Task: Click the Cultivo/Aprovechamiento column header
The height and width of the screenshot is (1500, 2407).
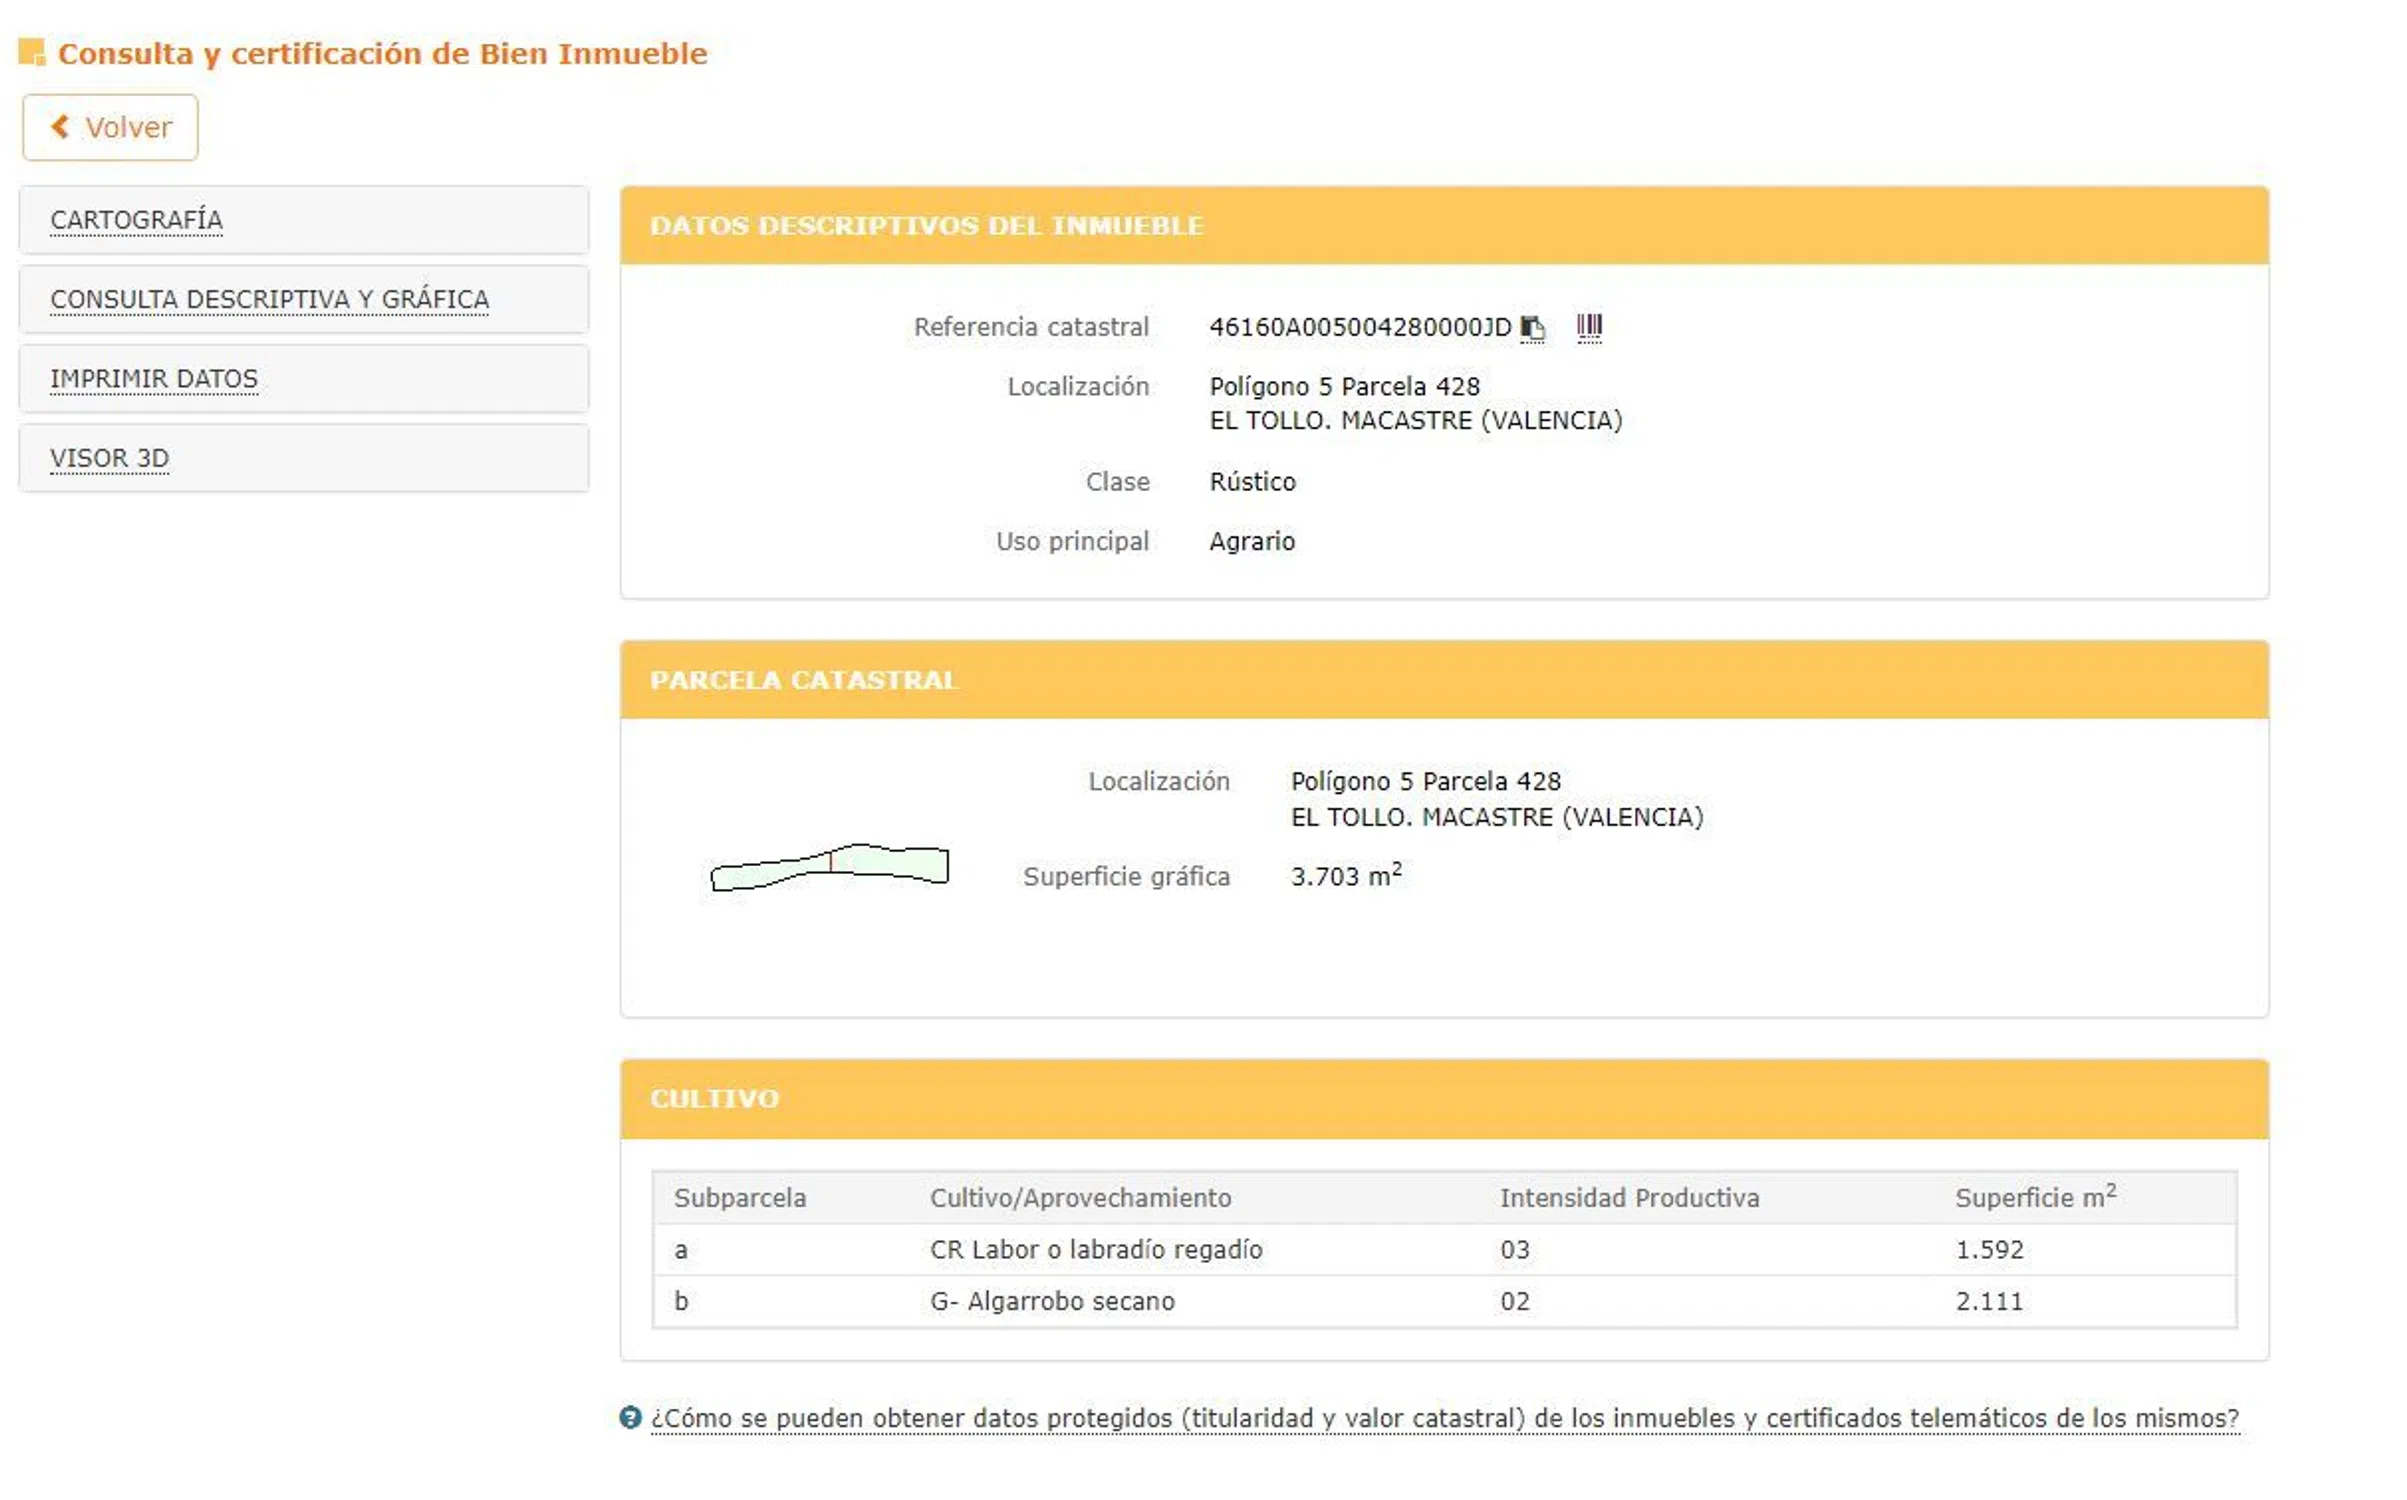Action: click(1080, 1198)
